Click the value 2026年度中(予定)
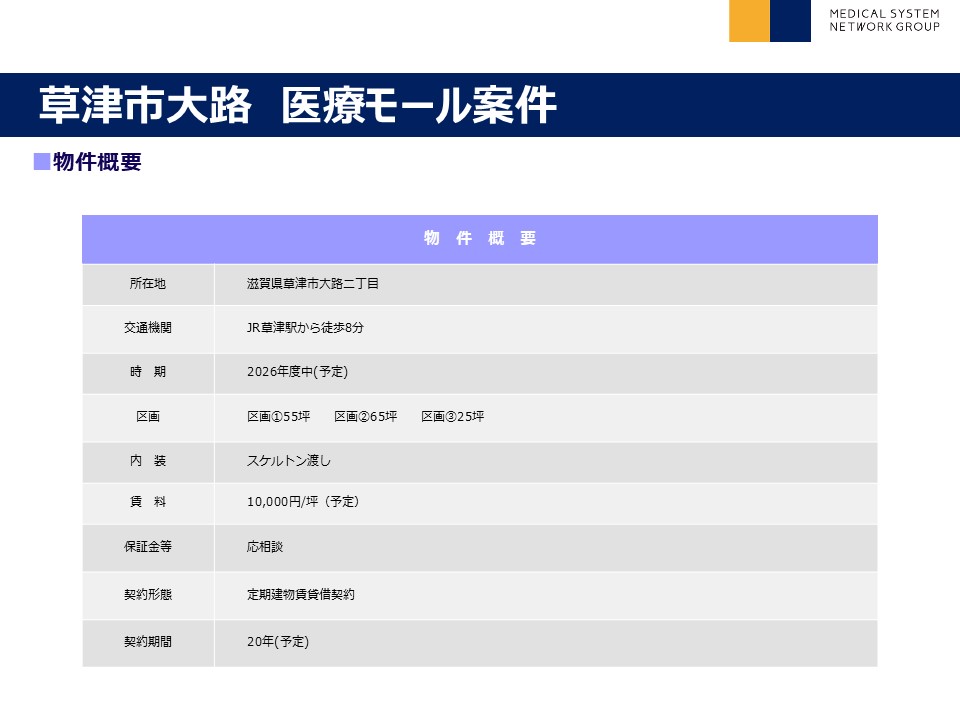The height and width of the screenshot is (720, 960). pyautogui.click(x=297, y=372)
